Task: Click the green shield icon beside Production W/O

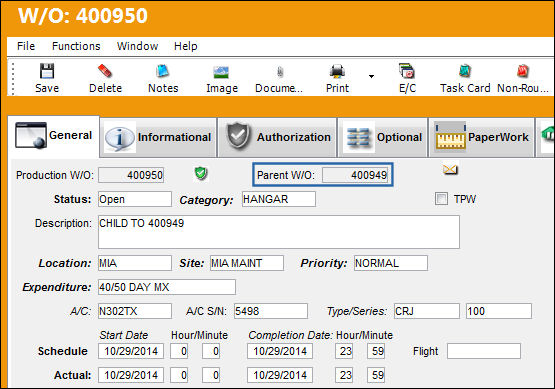Action: [201, 173]
